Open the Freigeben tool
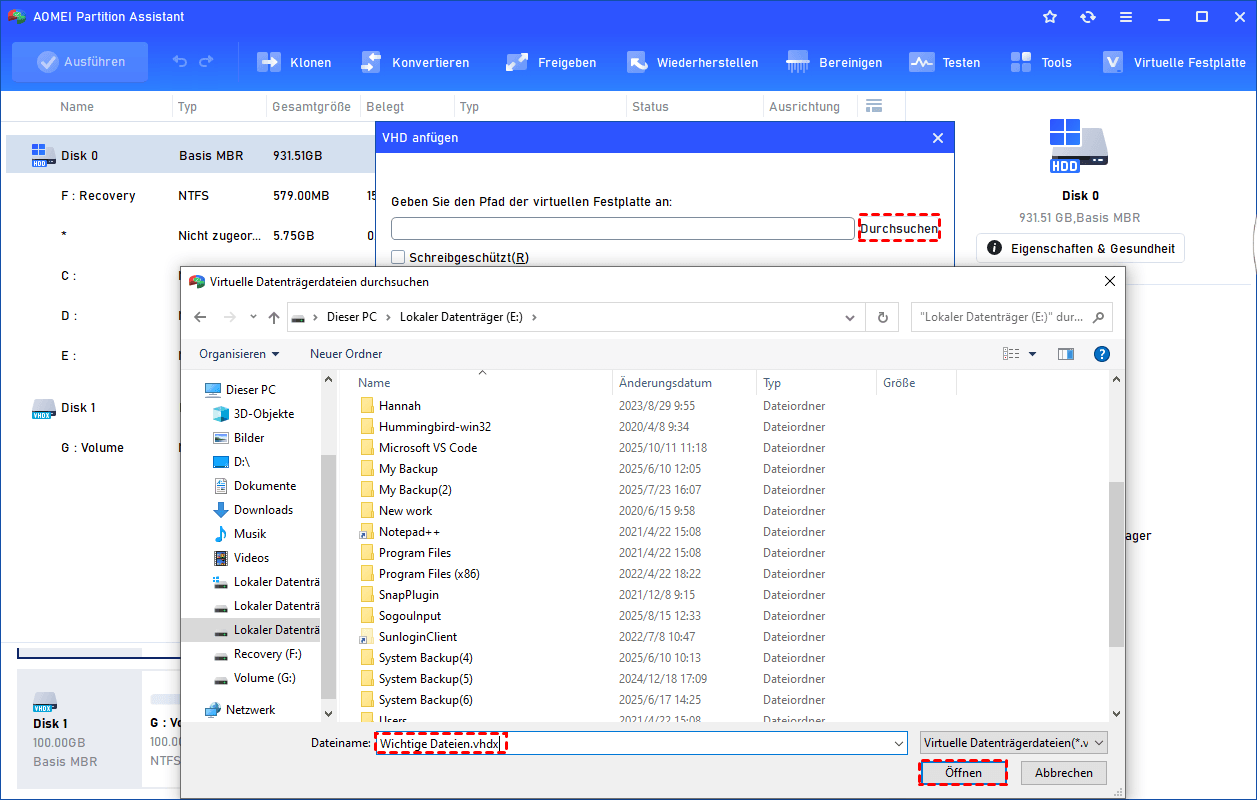The width and height of the screenshot is (1257, 800). point(550,62)
